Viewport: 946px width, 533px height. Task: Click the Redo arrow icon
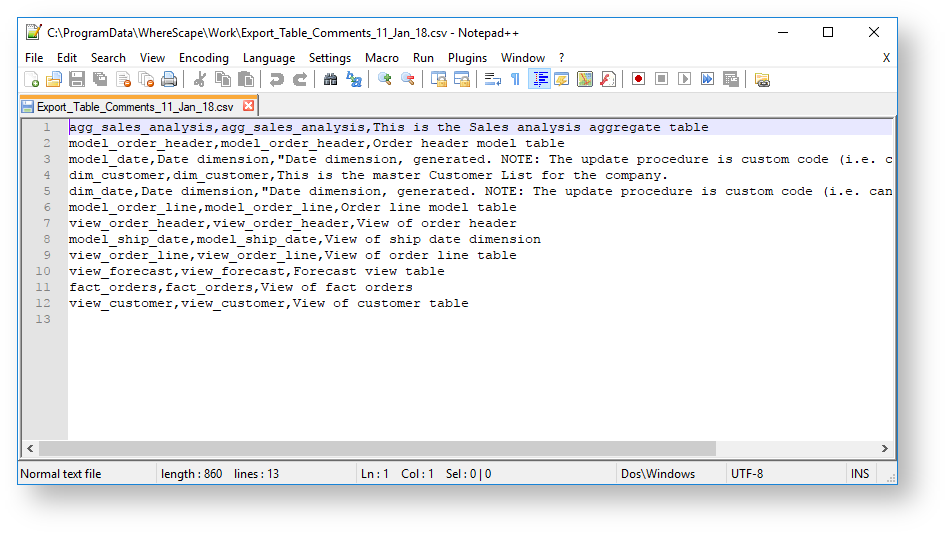(299, 79)
